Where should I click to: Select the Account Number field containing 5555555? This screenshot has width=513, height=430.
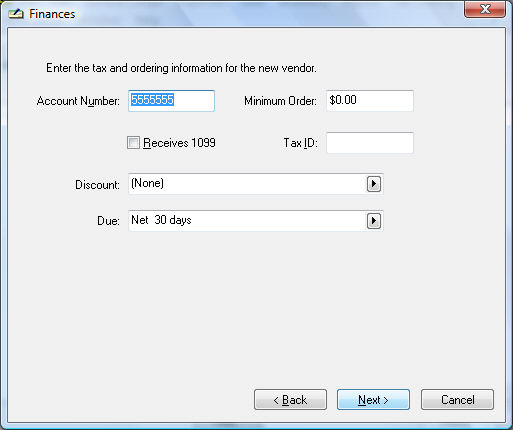[171, 101]
